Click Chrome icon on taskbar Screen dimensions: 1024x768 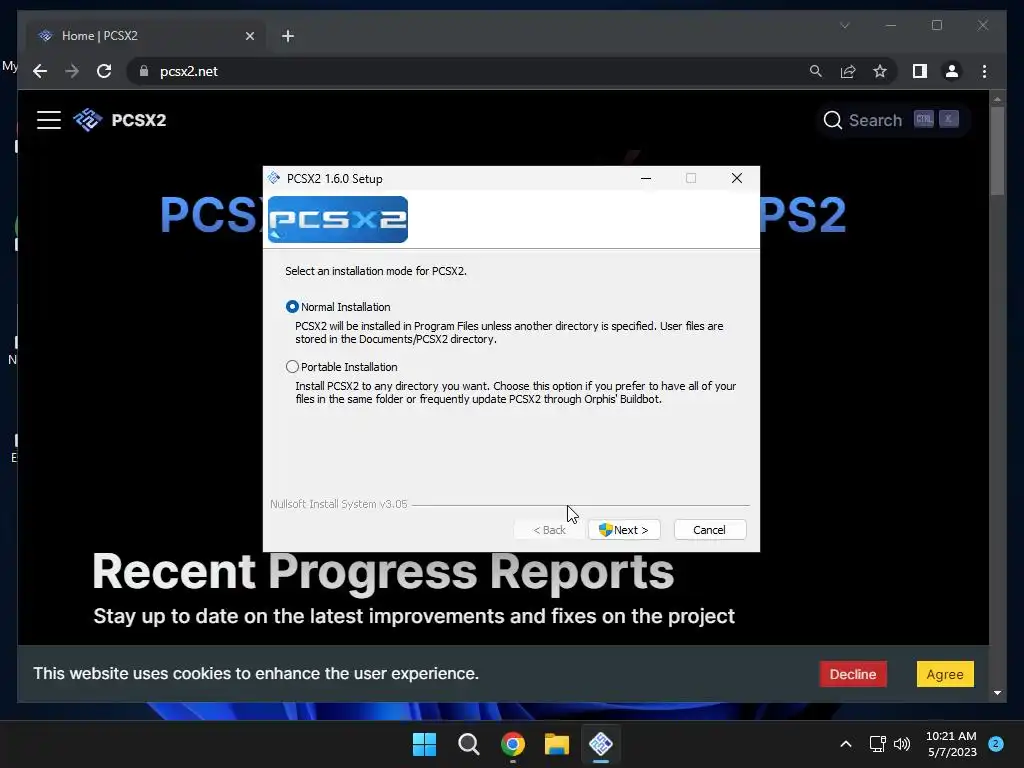[x=513, y=744]
